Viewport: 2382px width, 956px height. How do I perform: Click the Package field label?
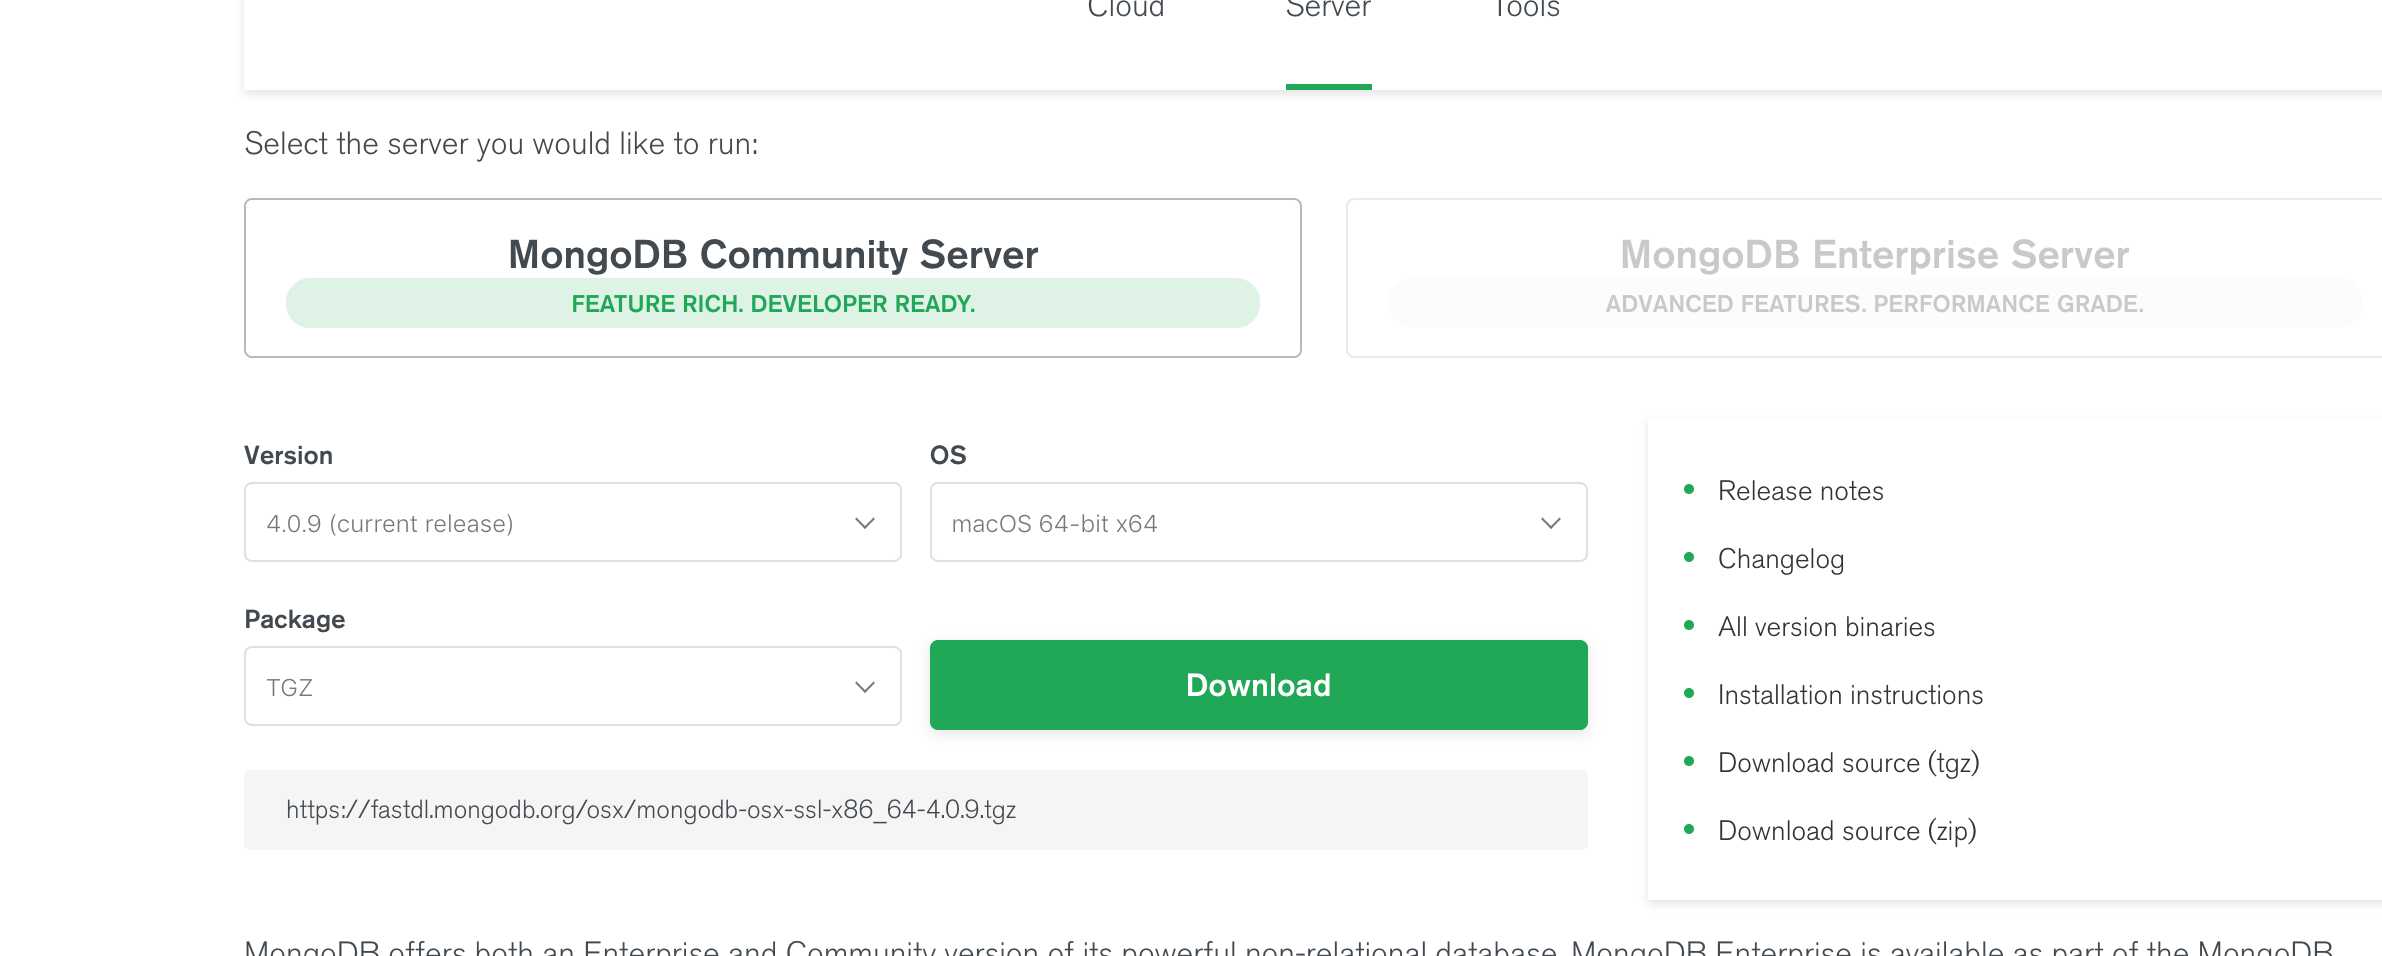[295, 619]
